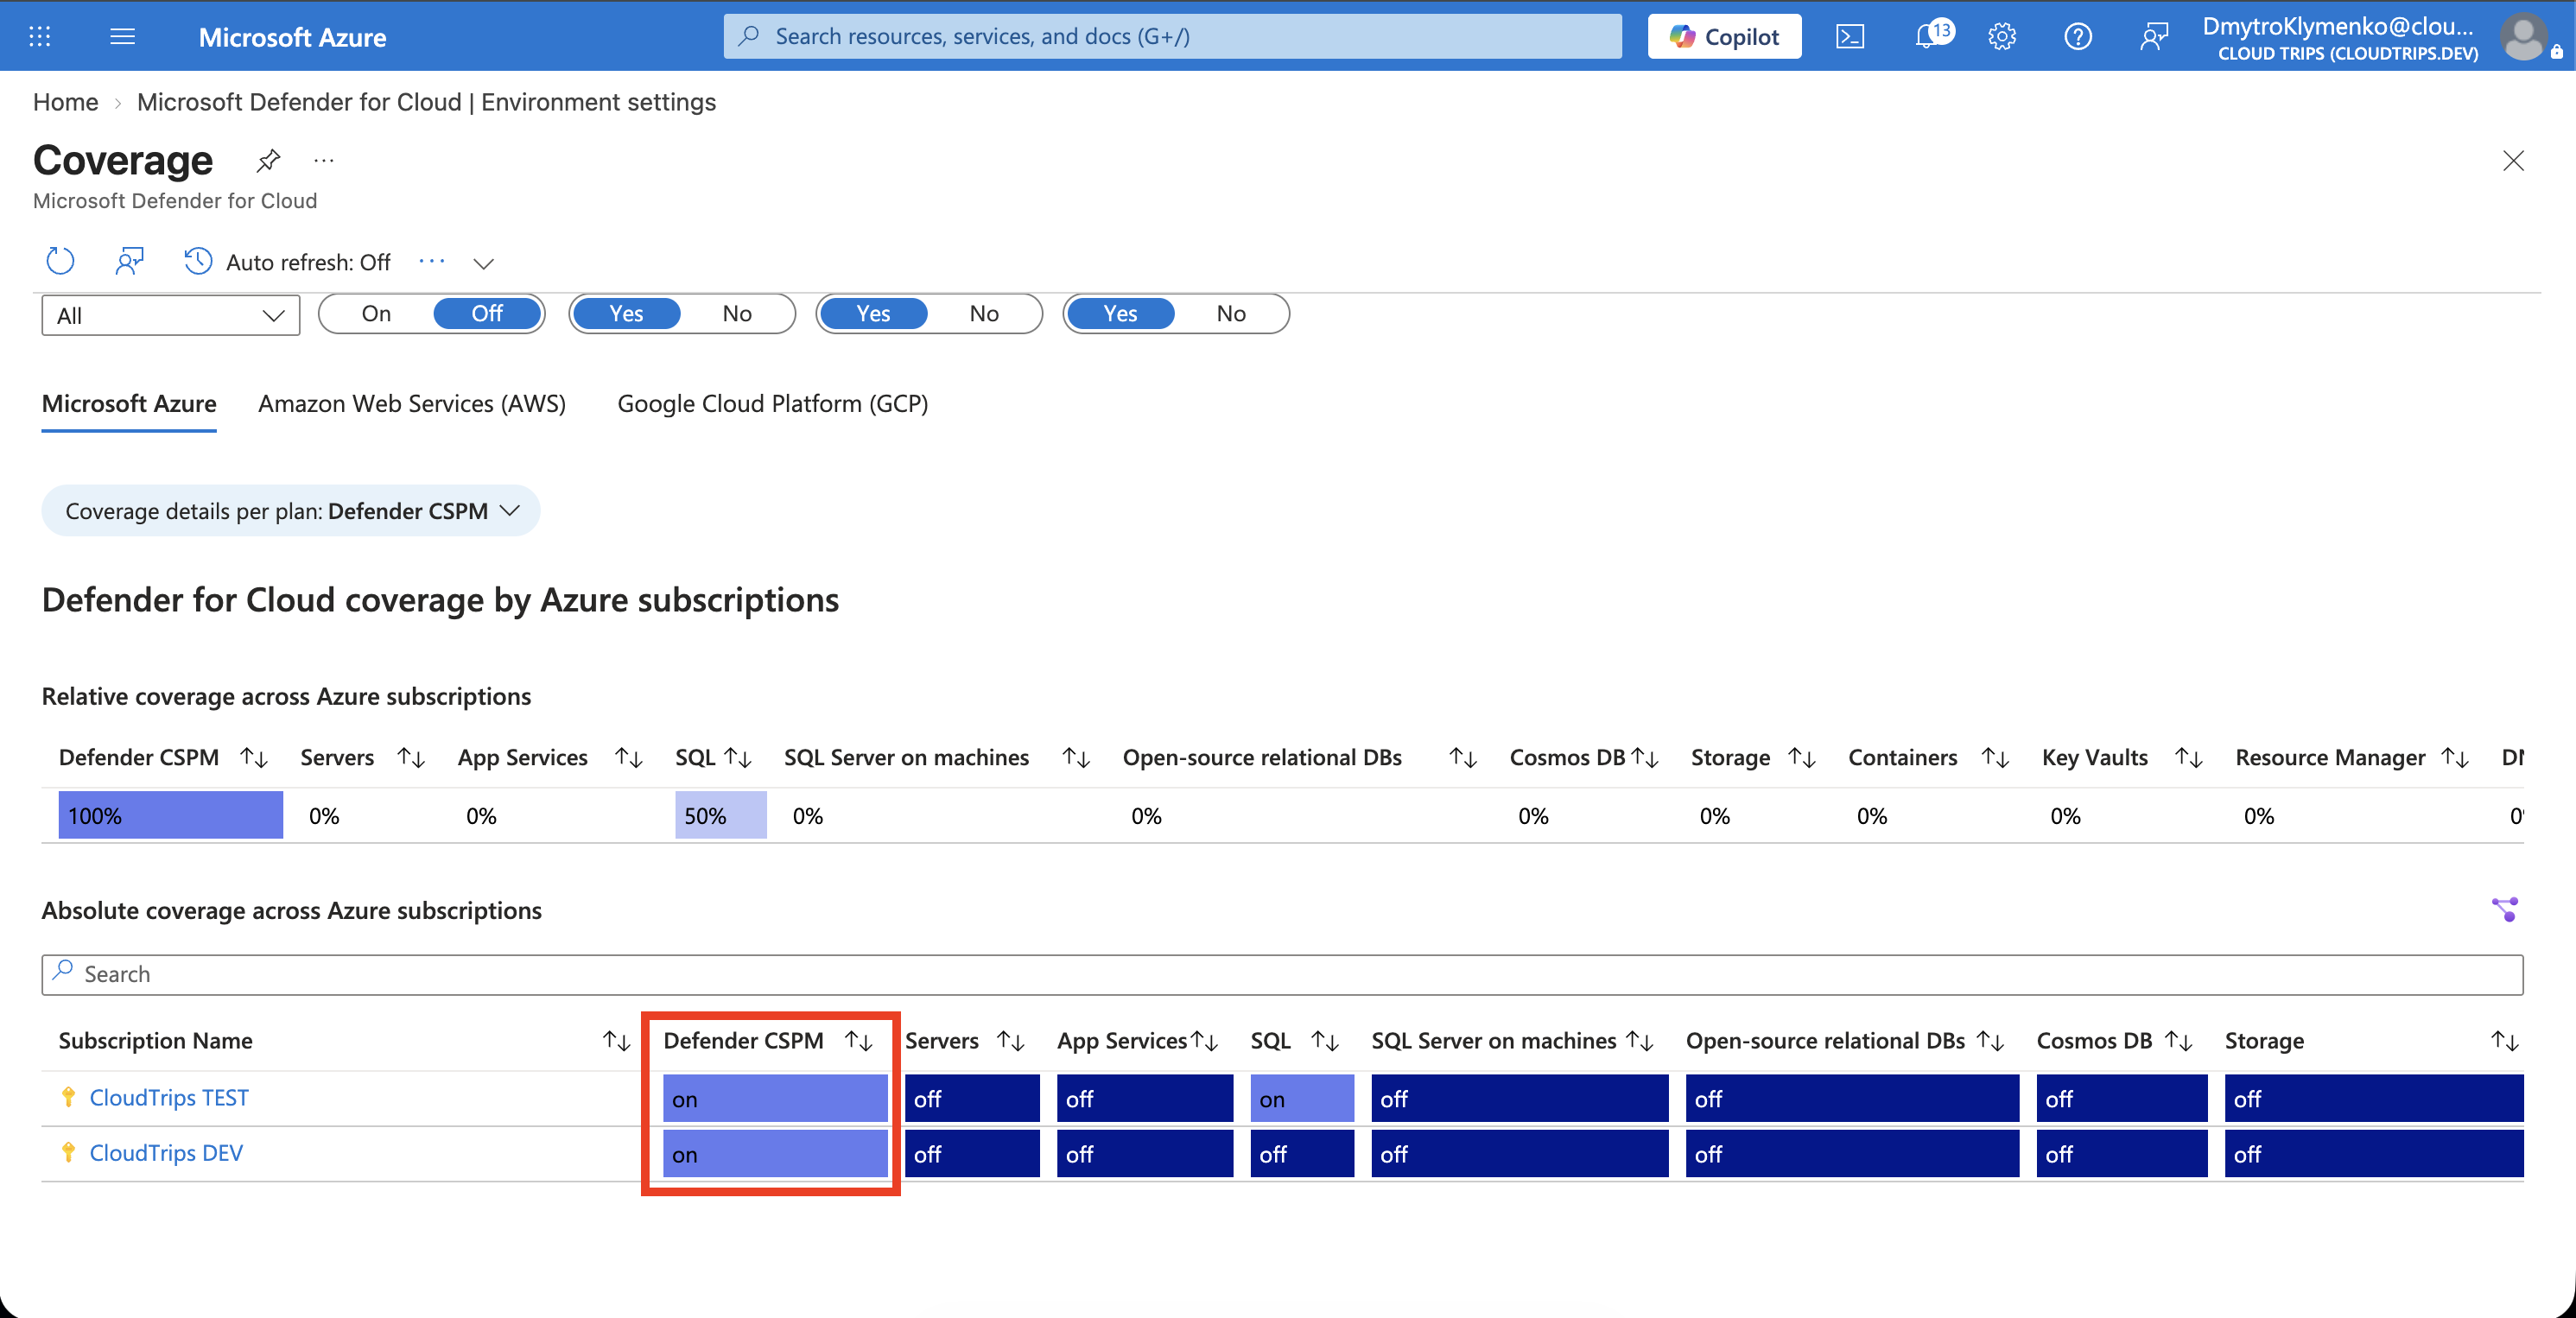Viewport: 2576px width, 1318px height.
Task: Click the Auto refresh clock icon
Action: pos(198,261)
